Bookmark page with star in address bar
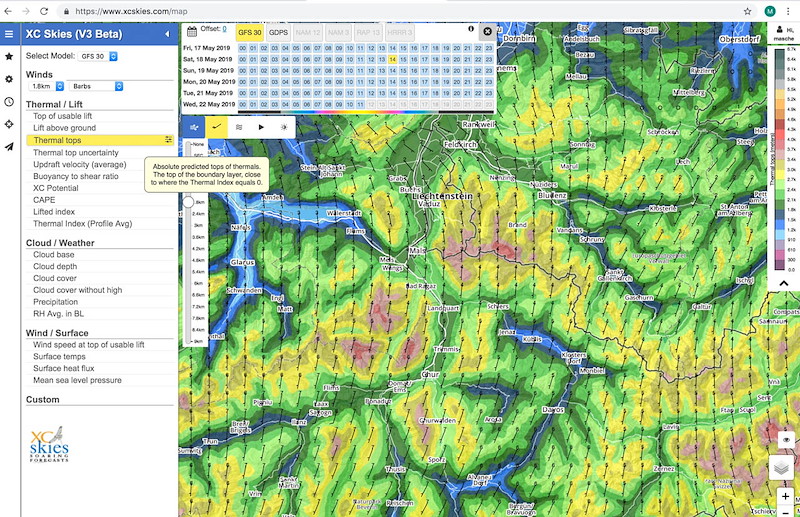The width and height of the screenshot is (800, 517). (747, 11)
